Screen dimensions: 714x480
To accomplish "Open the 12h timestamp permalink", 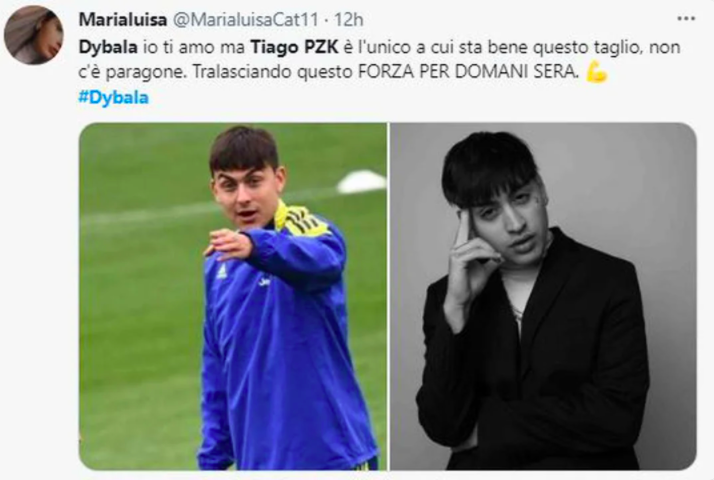I will pyautogui.click(x=349, y=20).
